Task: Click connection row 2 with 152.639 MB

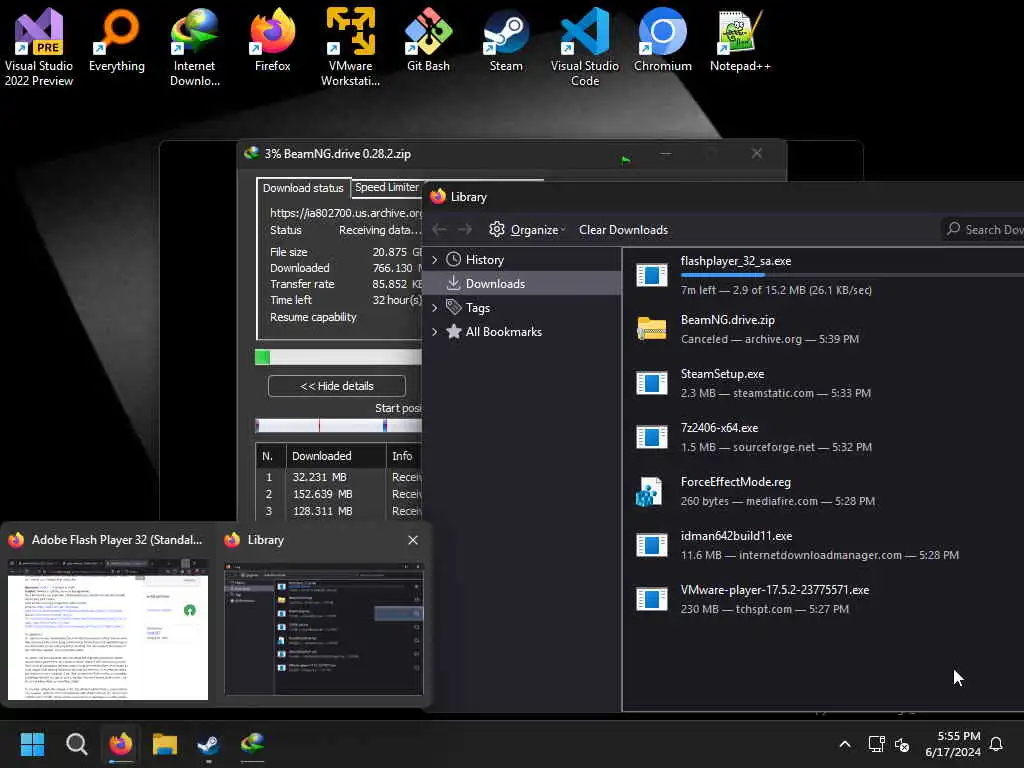Action: tap(338, 494)
